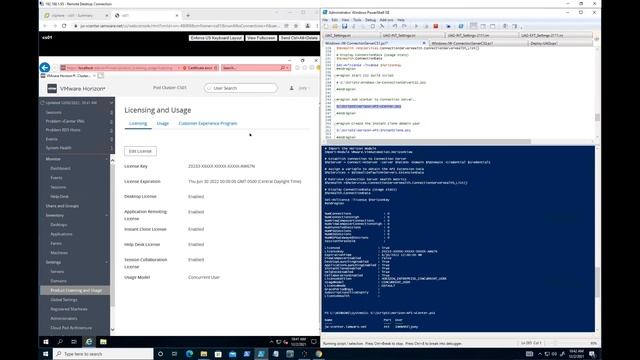Open the View menu in PowerShell ISE

point(345,20)
